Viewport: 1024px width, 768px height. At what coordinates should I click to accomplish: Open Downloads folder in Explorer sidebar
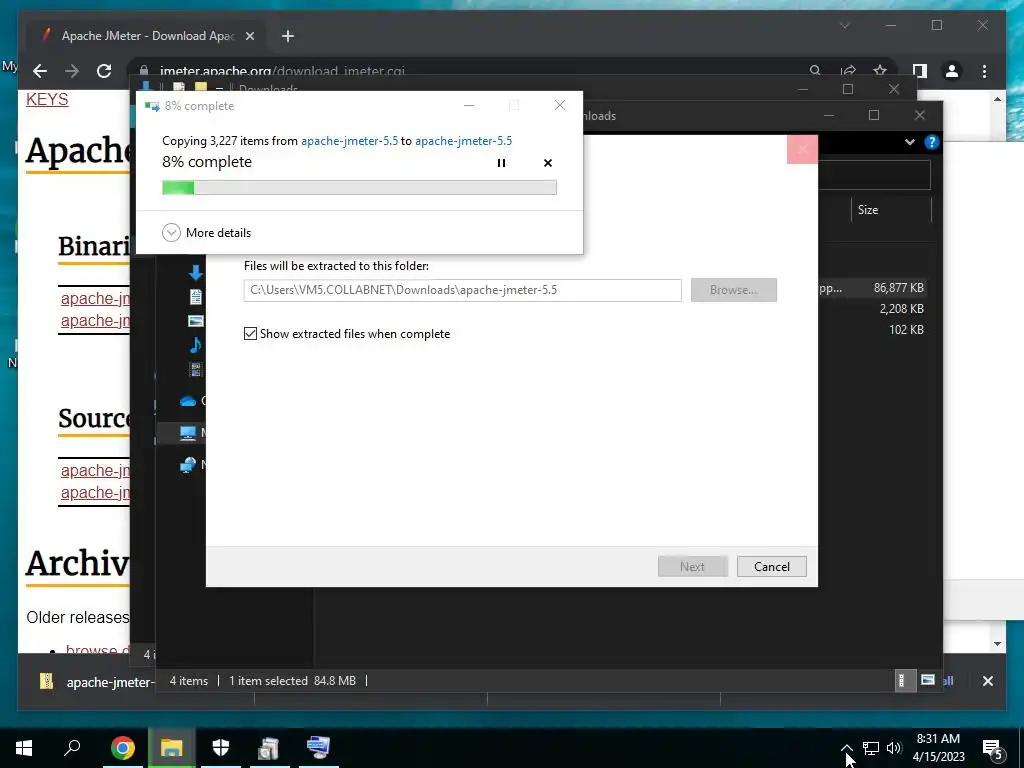195,273
